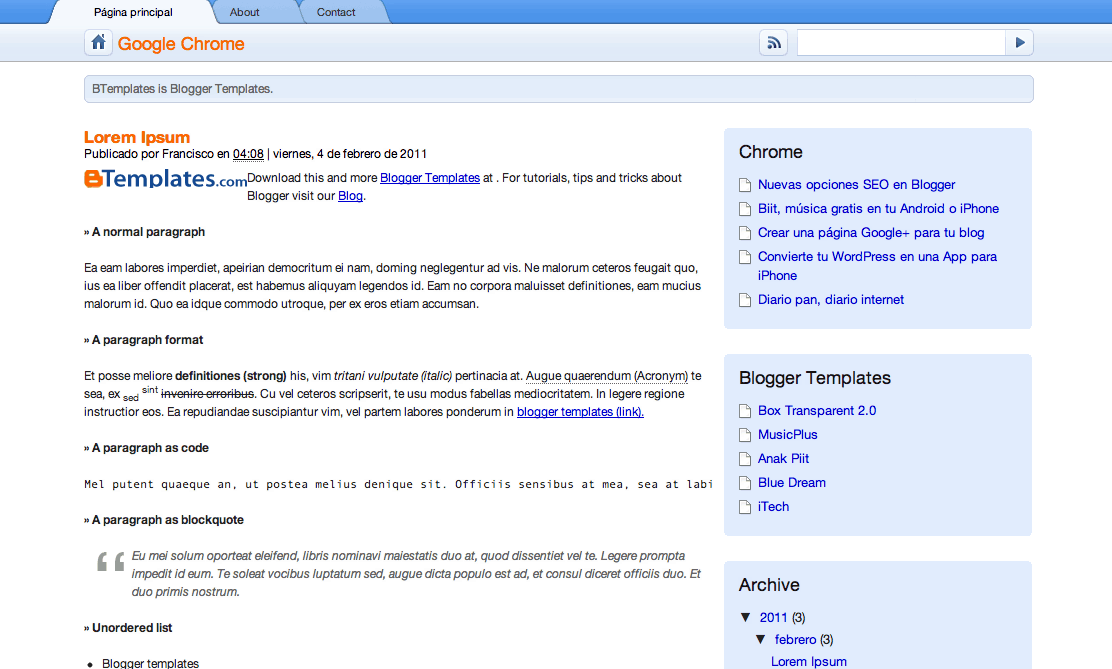Open the RSS feed icon

pos(774,43)
